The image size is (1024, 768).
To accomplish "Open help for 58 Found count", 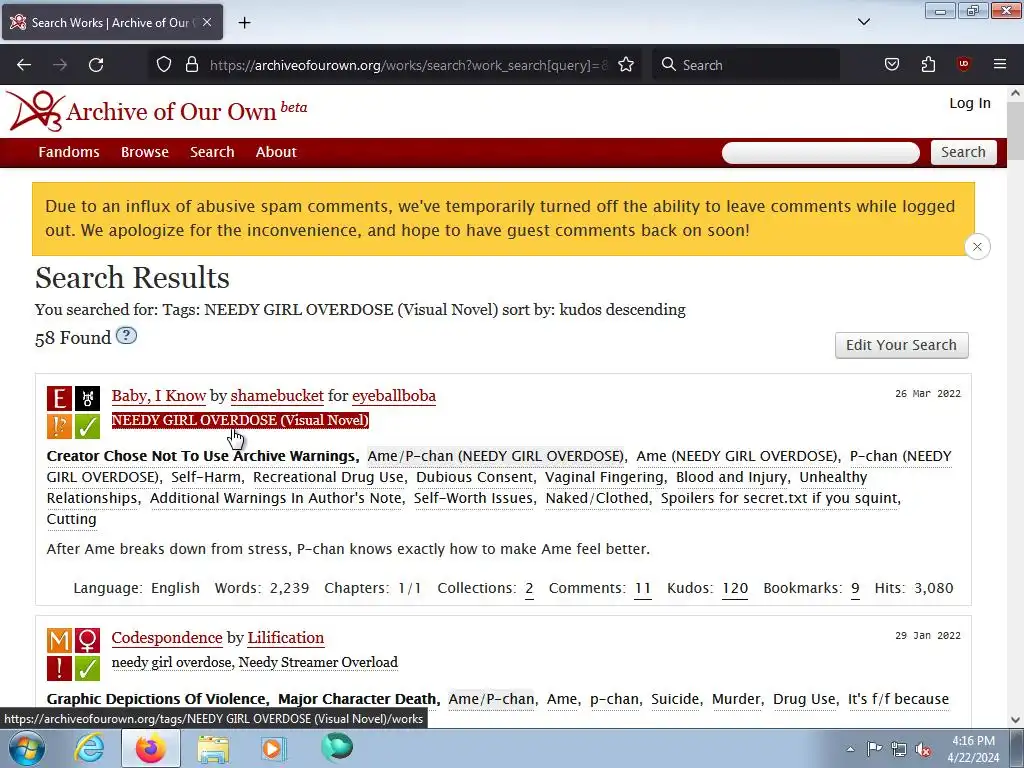I will tap(126, 336).
